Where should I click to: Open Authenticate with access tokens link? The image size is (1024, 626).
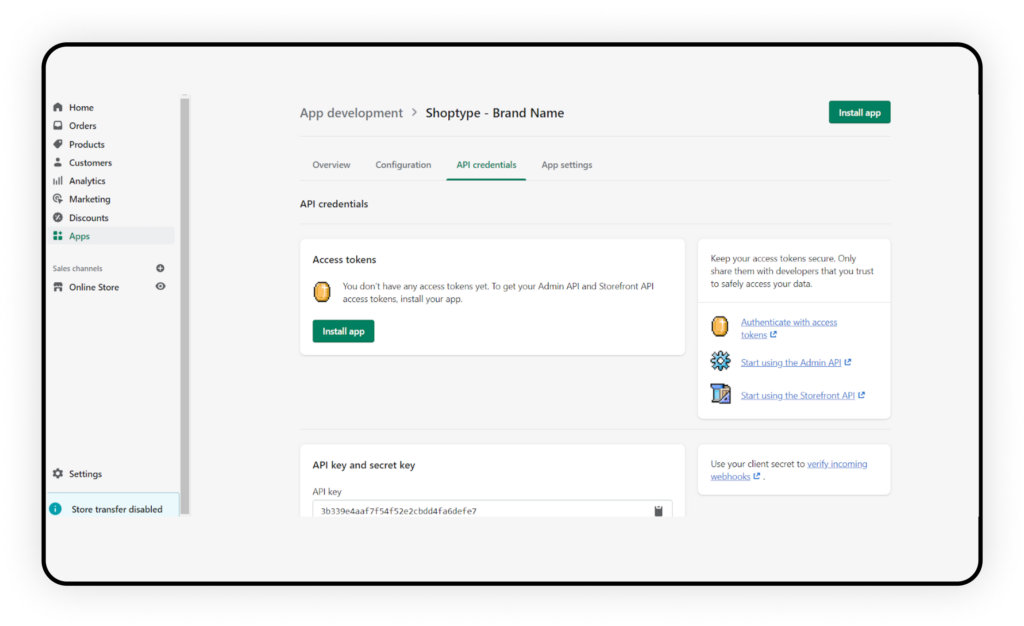[x=788, y=328]
